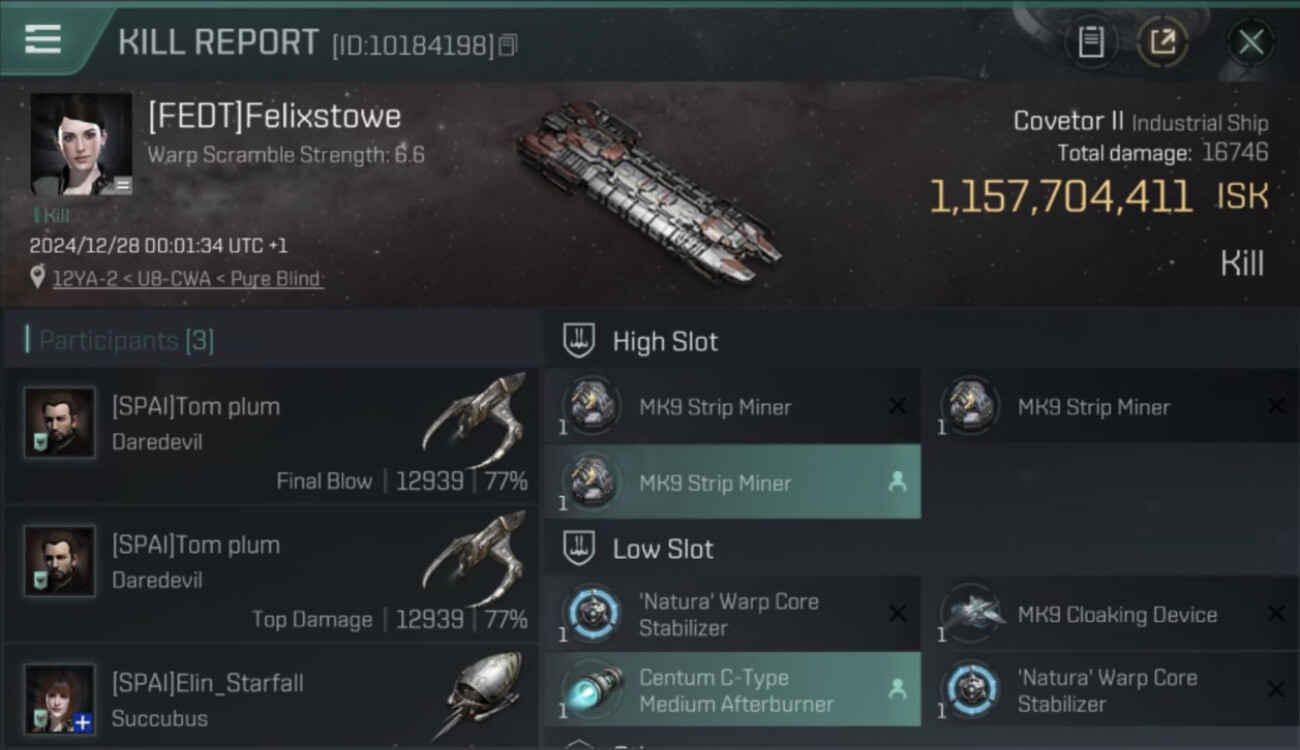Select Tom plum's Top Damage entry
Viewport: 1300px width, 750px height.
[x=270, y=574]
